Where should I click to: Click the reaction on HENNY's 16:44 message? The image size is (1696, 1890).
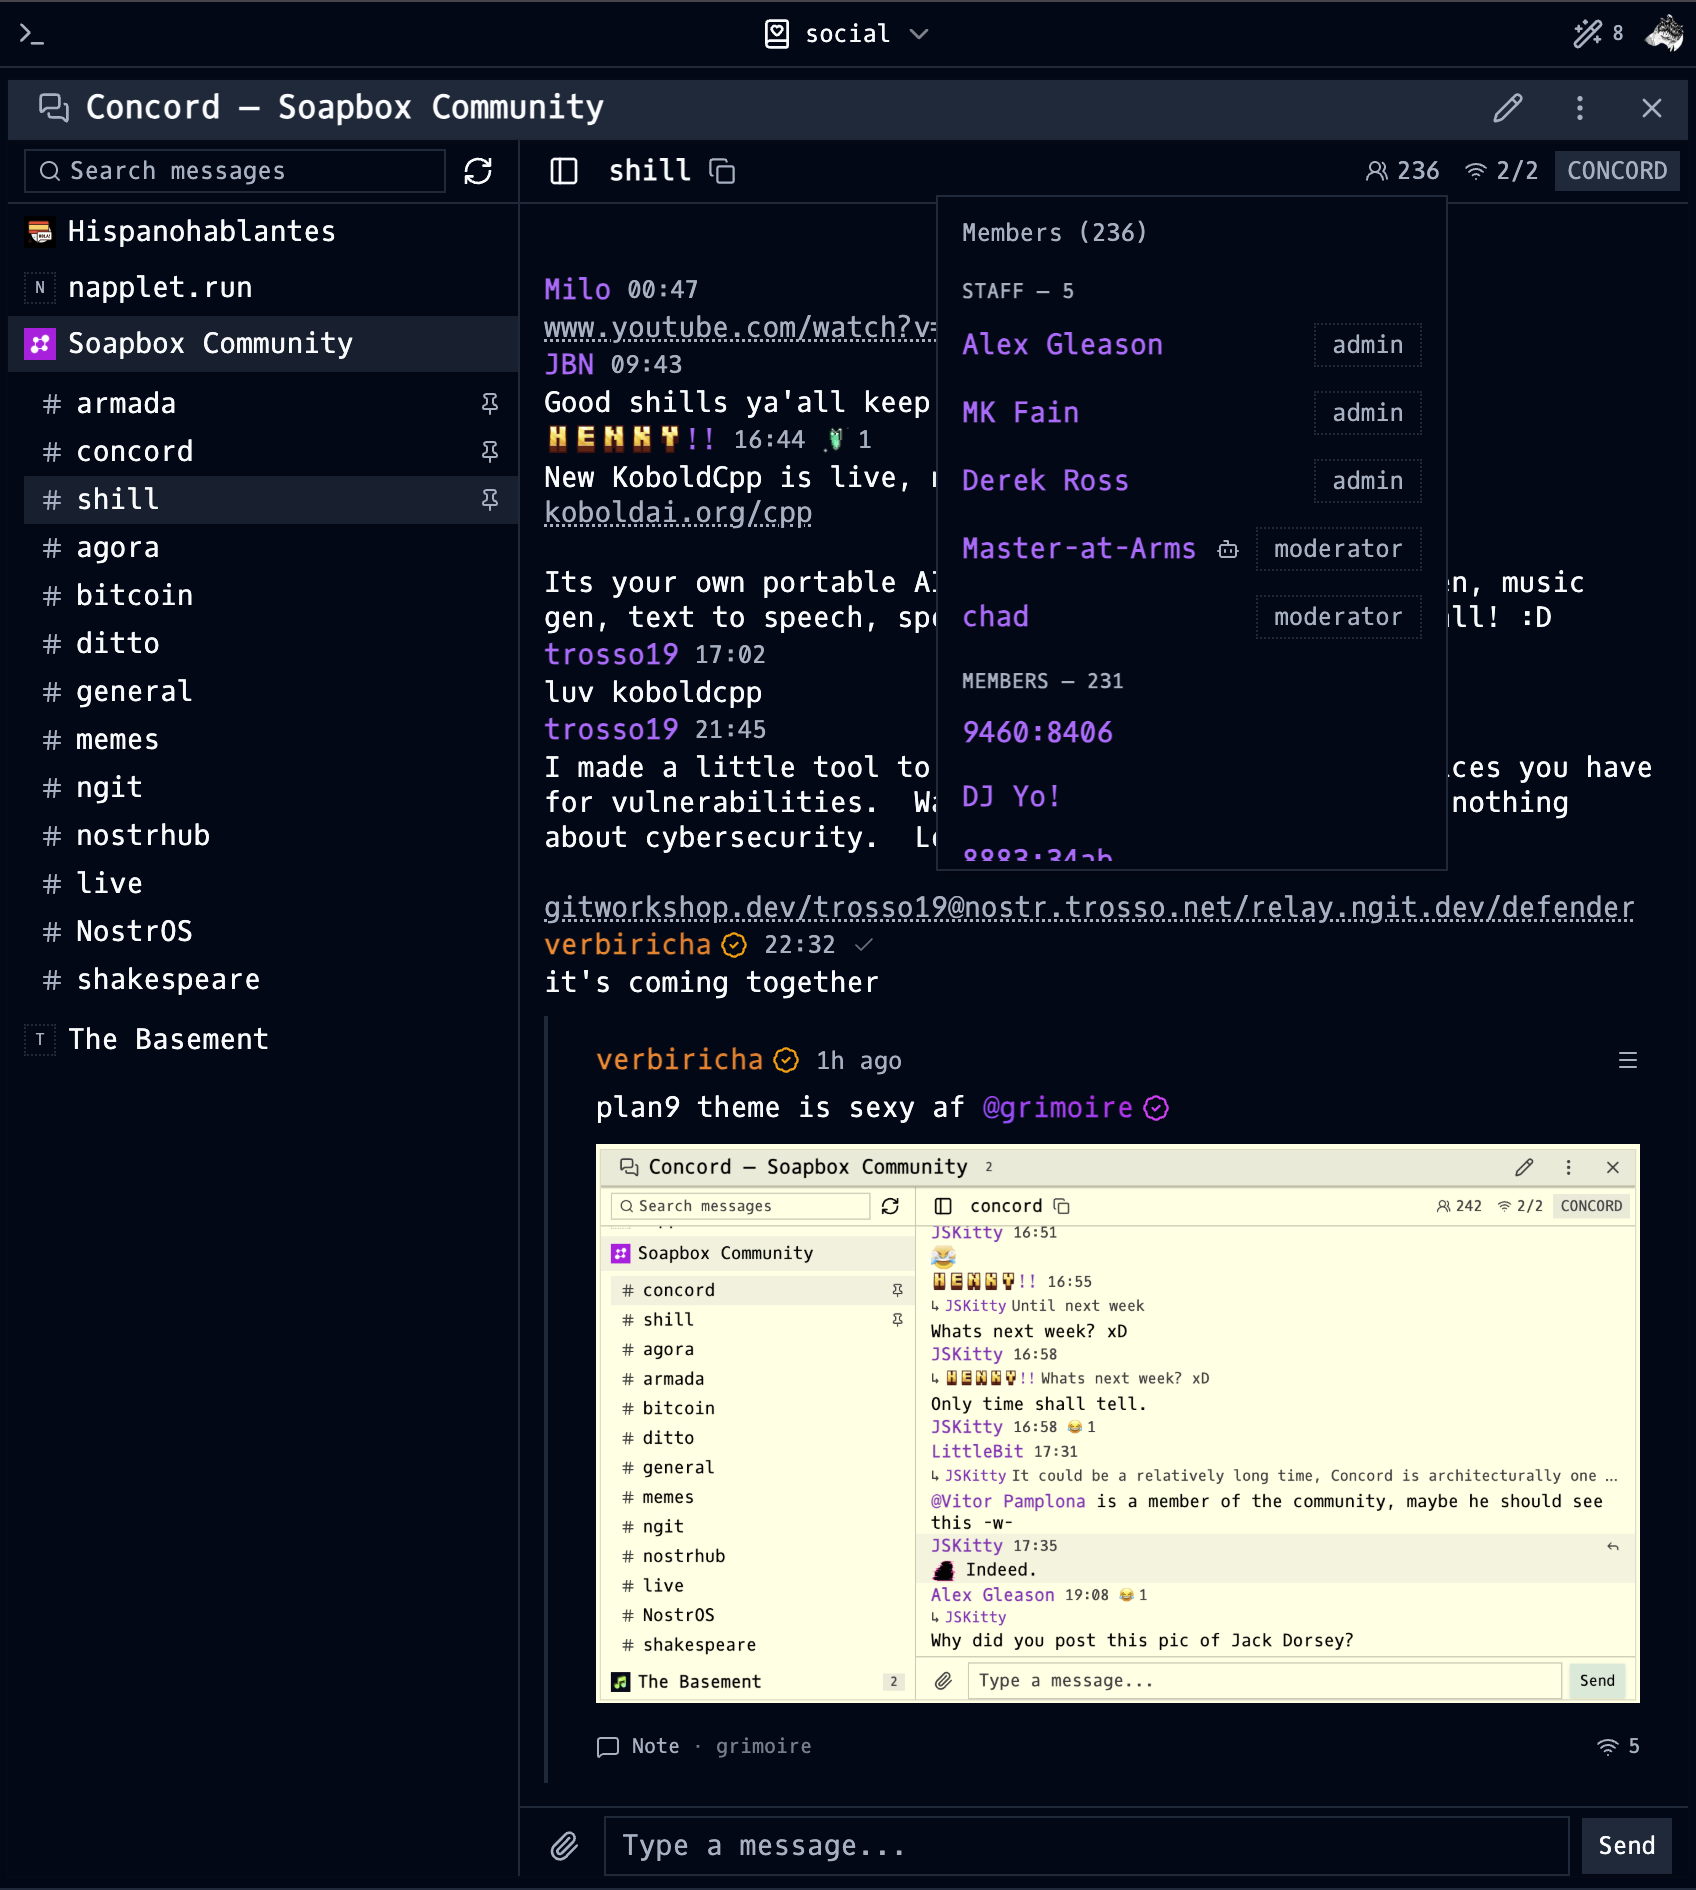(849, 440)
